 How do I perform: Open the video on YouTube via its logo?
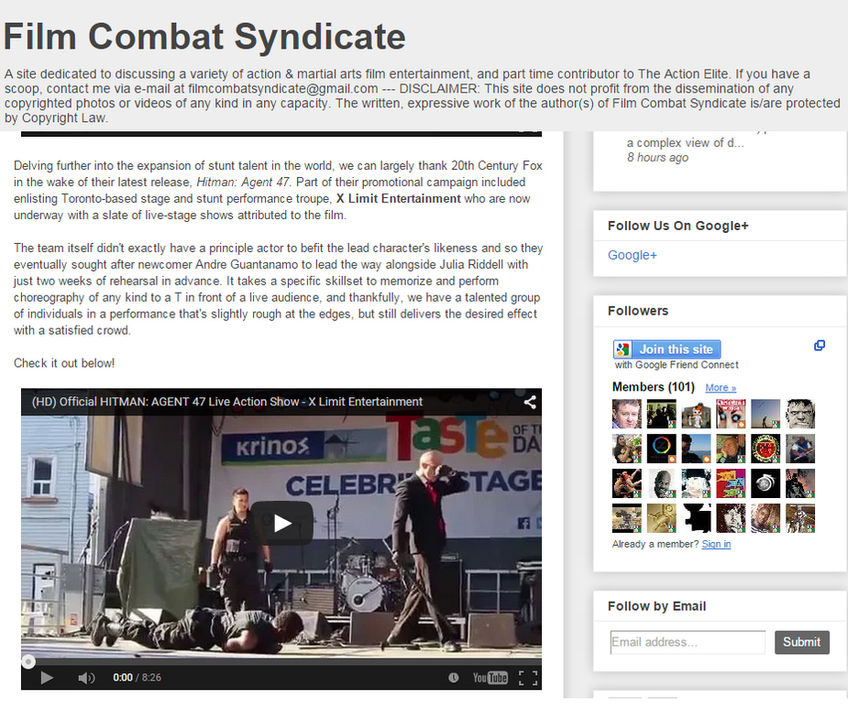tap(490, 678)
